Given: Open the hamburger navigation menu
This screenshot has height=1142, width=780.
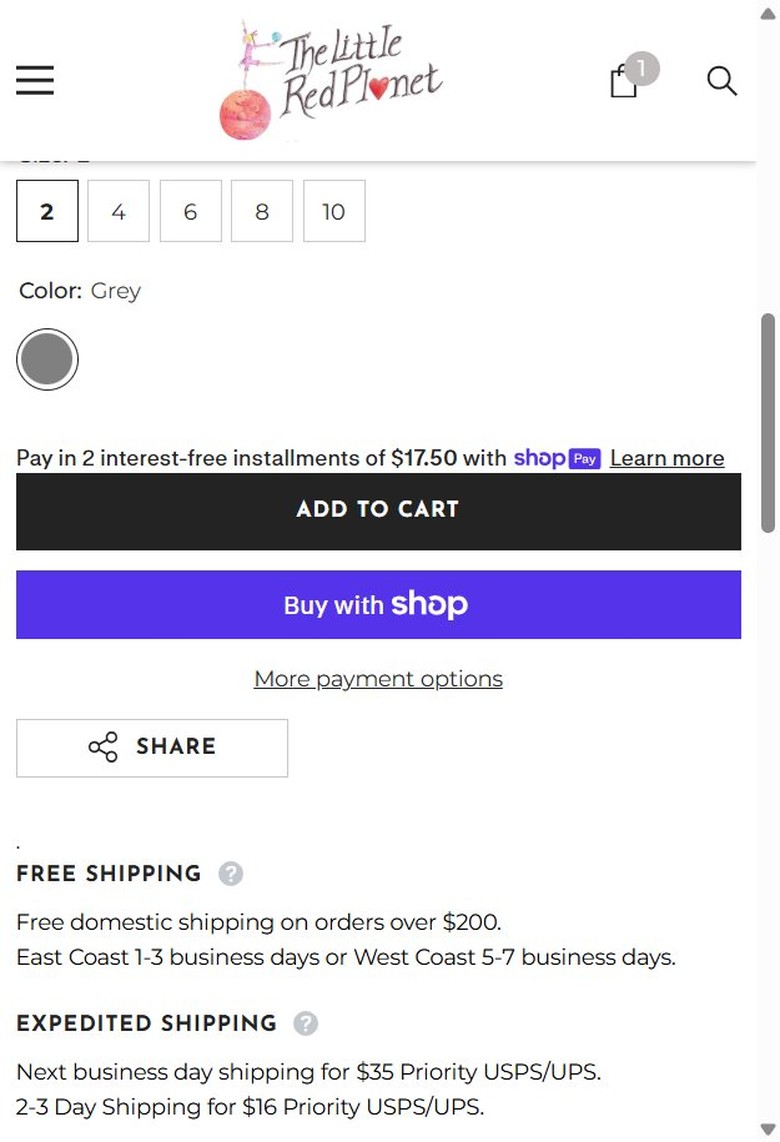Looking at the screenshot, I should [35, 80].
